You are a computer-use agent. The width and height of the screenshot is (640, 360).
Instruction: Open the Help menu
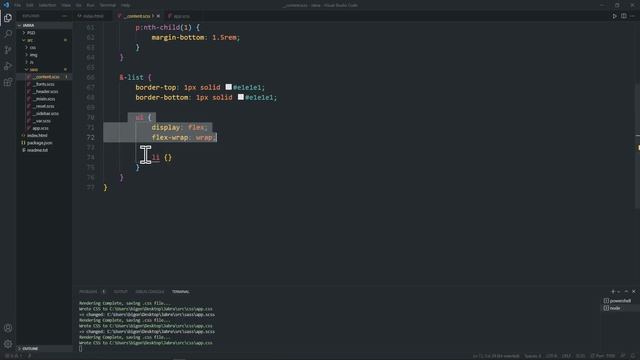[x=125, y=5]
